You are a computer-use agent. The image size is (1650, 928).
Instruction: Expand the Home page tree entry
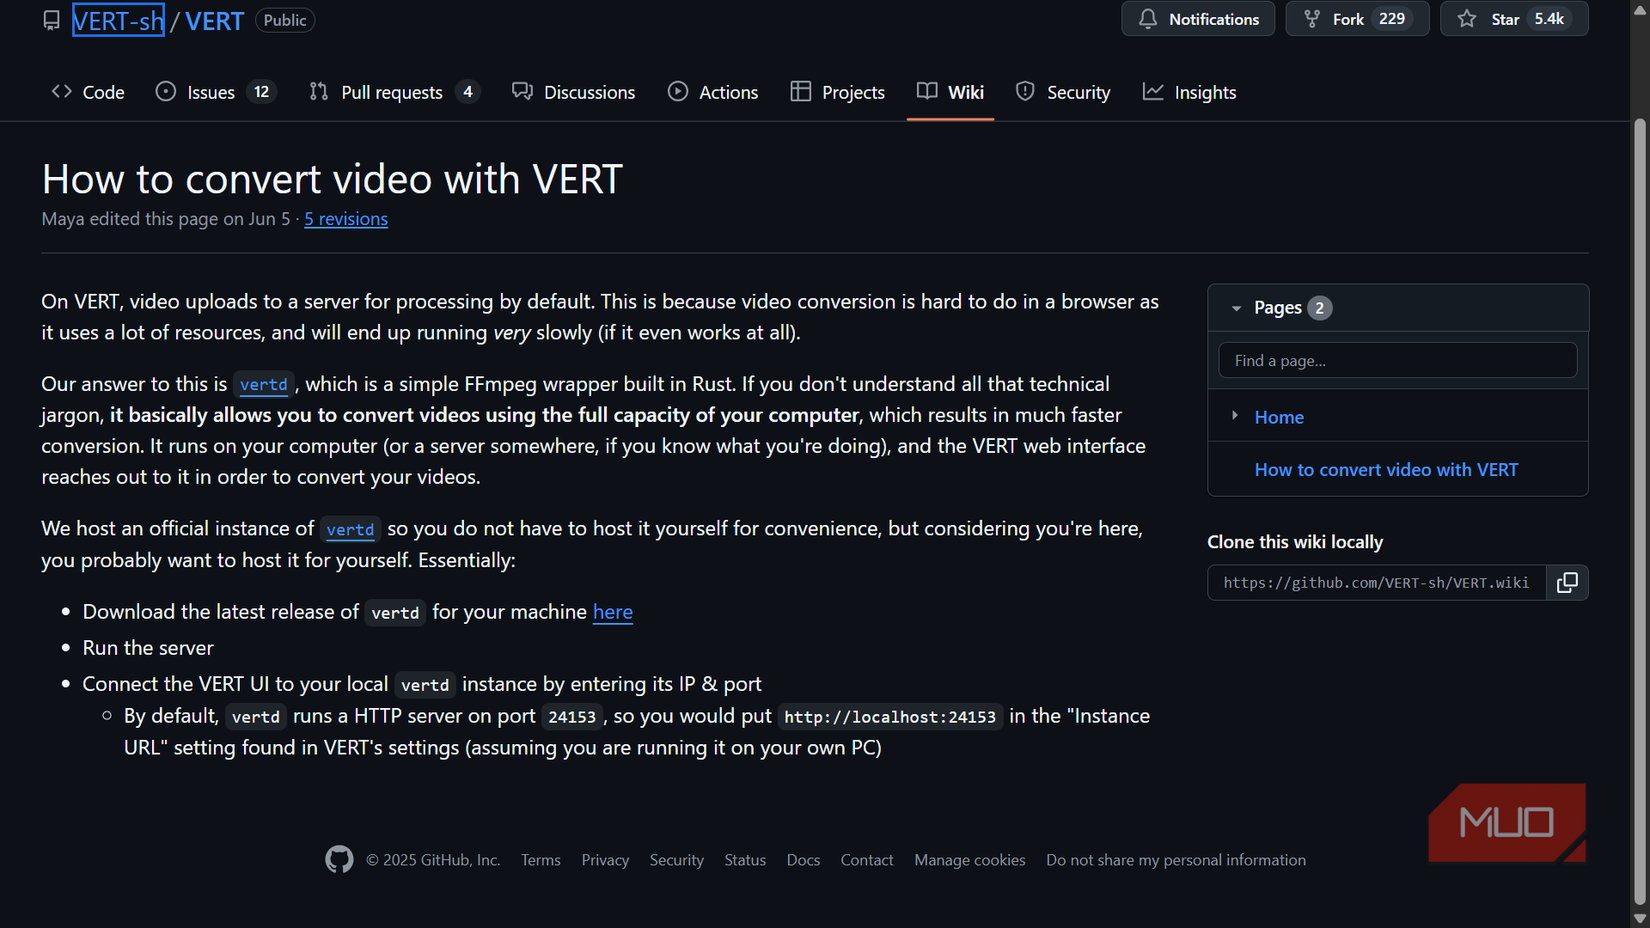point(1235,416)
